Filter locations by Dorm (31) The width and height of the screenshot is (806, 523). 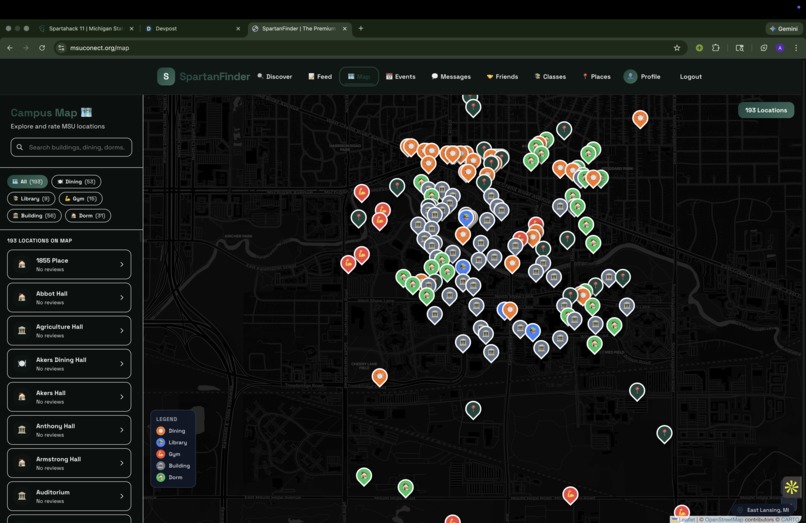tap(88, 215)
